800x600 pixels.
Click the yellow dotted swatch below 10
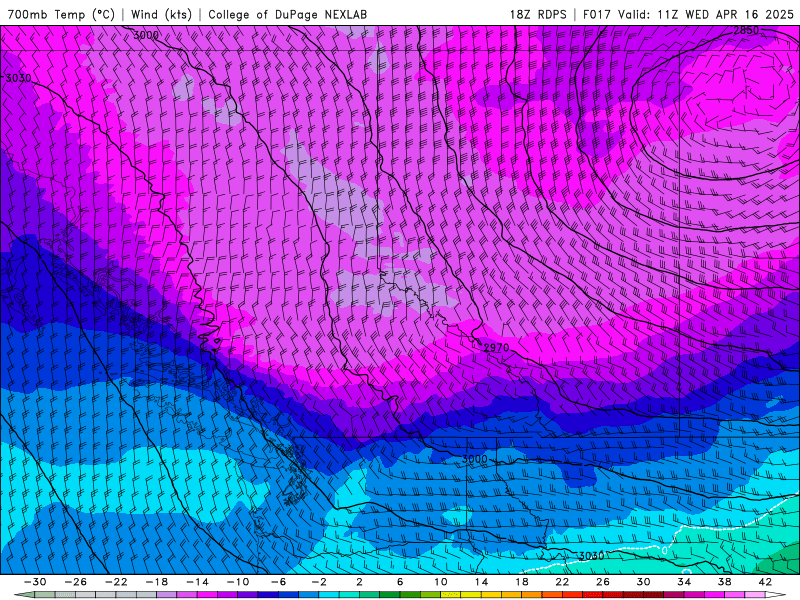[x=451, y=595]
